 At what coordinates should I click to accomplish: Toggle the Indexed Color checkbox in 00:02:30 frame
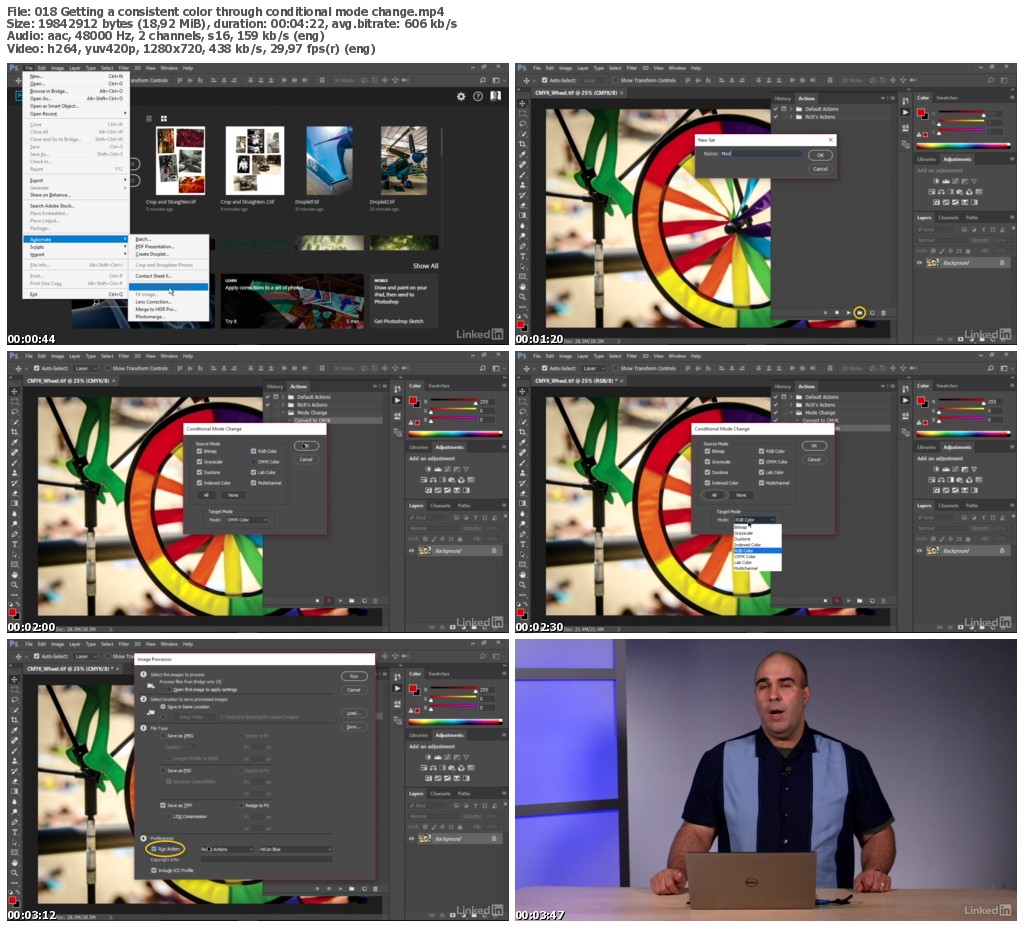(707, 483)
